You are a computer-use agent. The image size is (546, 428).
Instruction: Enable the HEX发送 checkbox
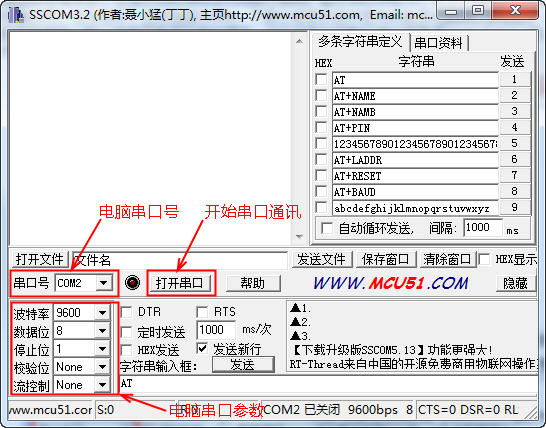[126, 349]
